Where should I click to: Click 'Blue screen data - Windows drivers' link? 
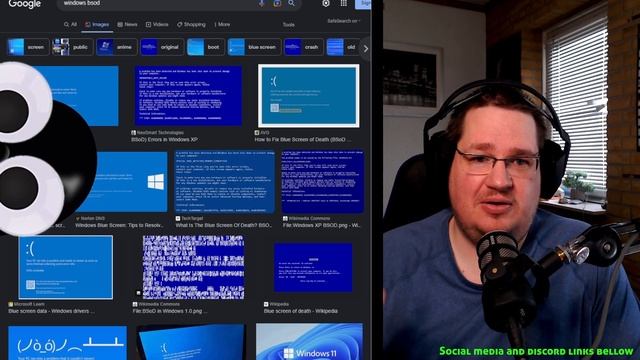pyautogui.click(x=51, y=311)
